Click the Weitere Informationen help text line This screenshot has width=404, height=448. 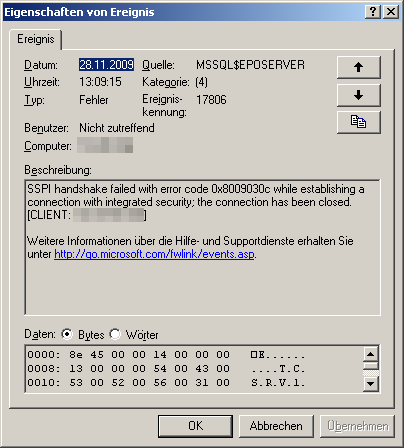(190, 241)
